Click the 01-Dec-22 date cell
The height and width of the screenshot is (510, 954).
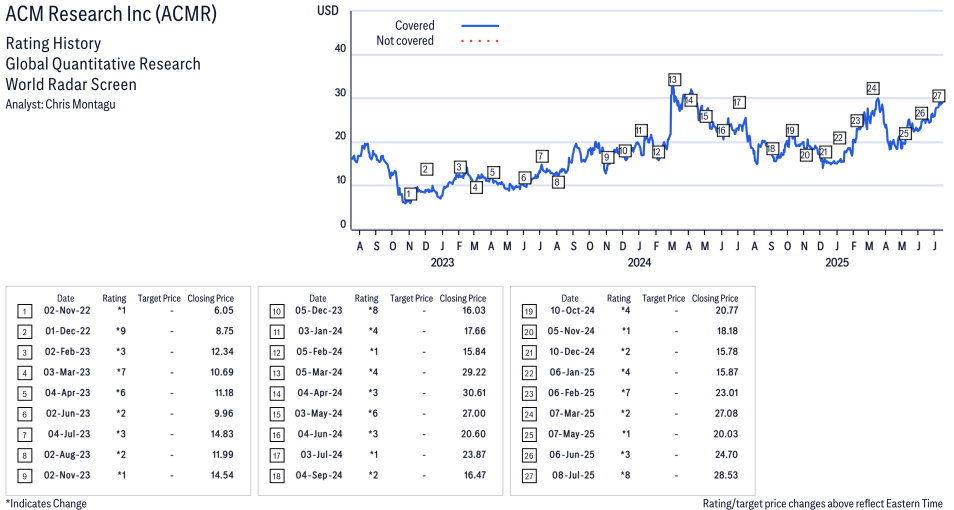point(67,331)
